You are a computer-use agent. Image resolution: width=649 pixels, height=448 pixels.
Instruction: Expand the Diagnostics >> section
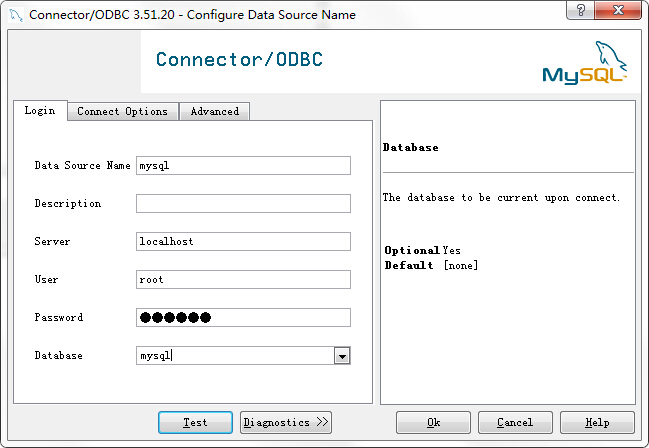click(286, 422)
